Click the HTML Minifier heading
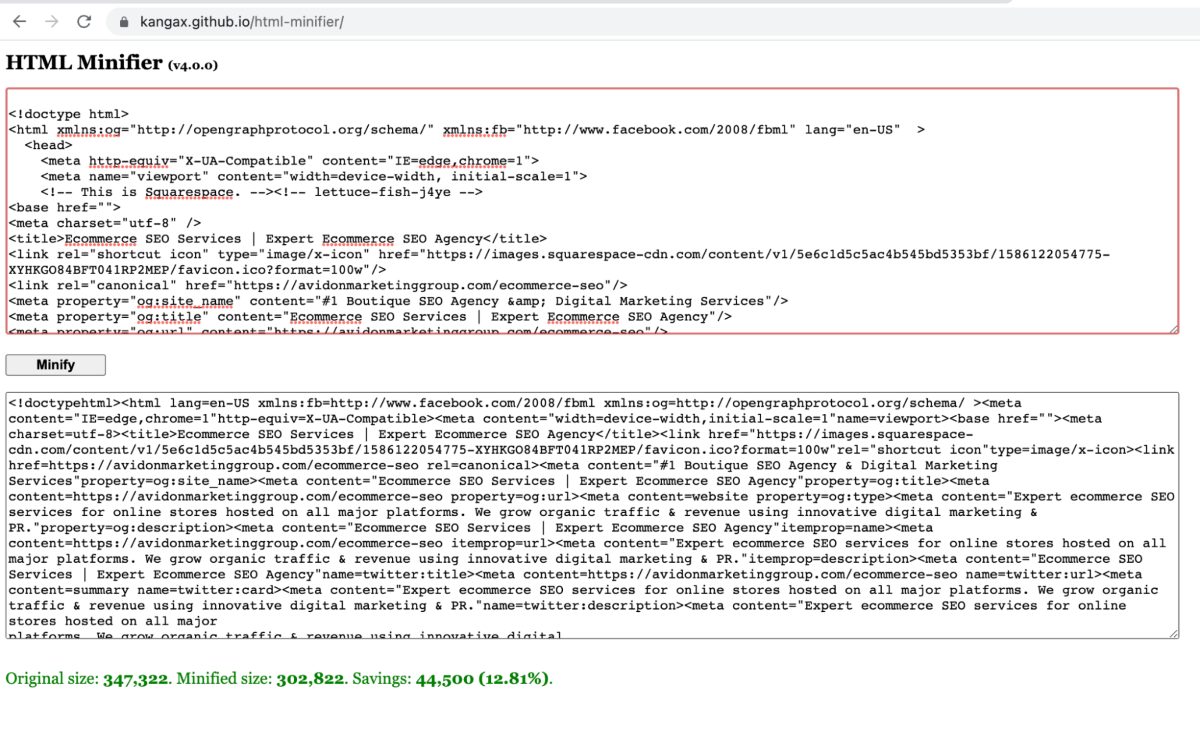The image size is (1200, 738). tap(84, 62)
